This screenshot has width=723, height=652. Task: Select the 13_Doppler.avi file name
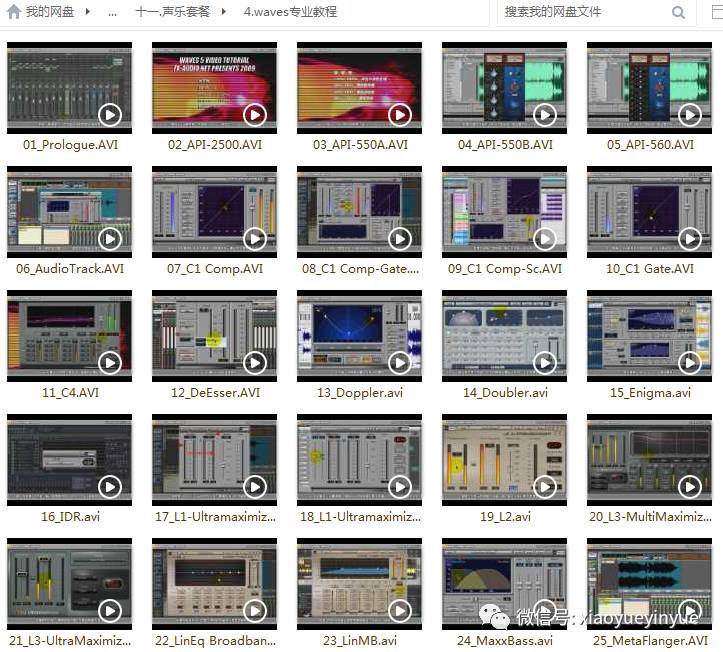[x=360, y=393]
